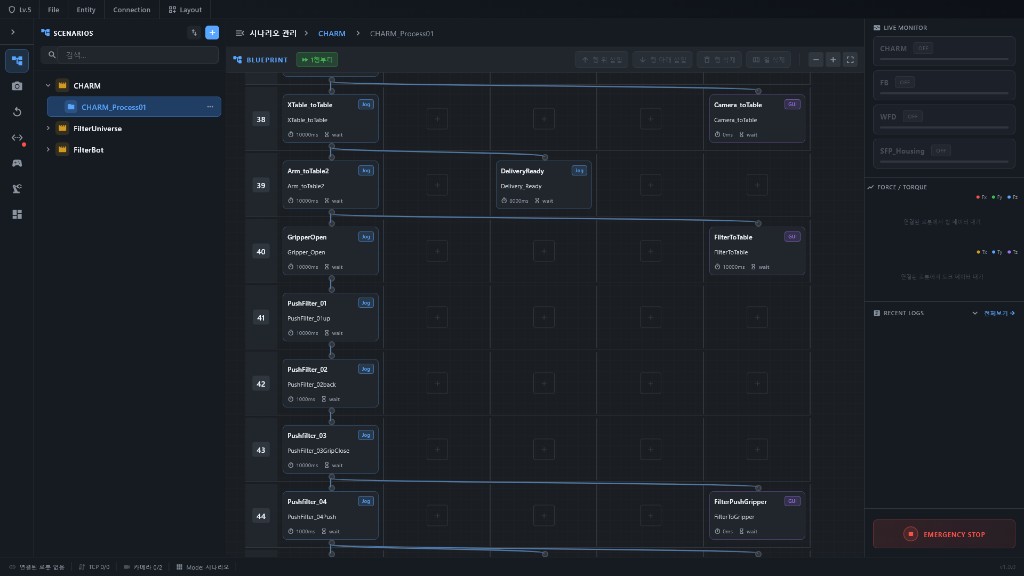Open the Entity menu
Image resolution: width=1024 pixels, height=576 pixels.
tap(86, 10)
